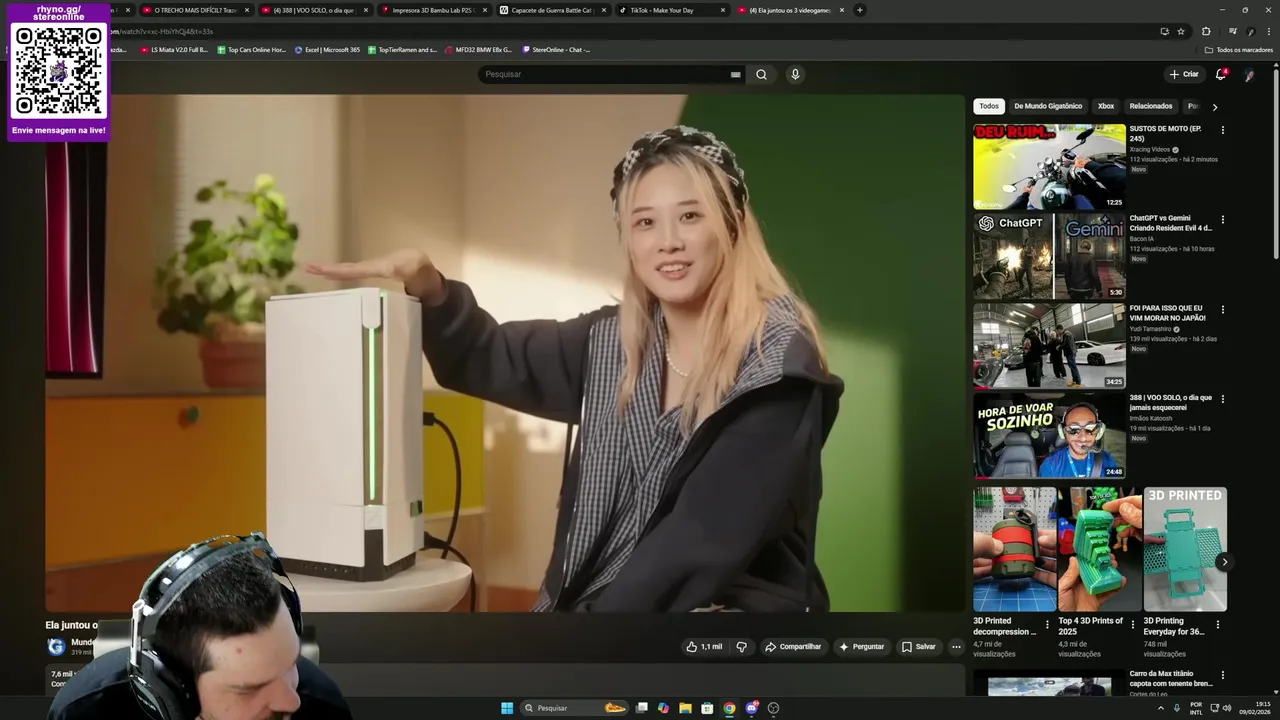Image resolution: width=1280 pixels, height=720 pixels.
Task: Start voice search with microphone icon
Action: 795,74
